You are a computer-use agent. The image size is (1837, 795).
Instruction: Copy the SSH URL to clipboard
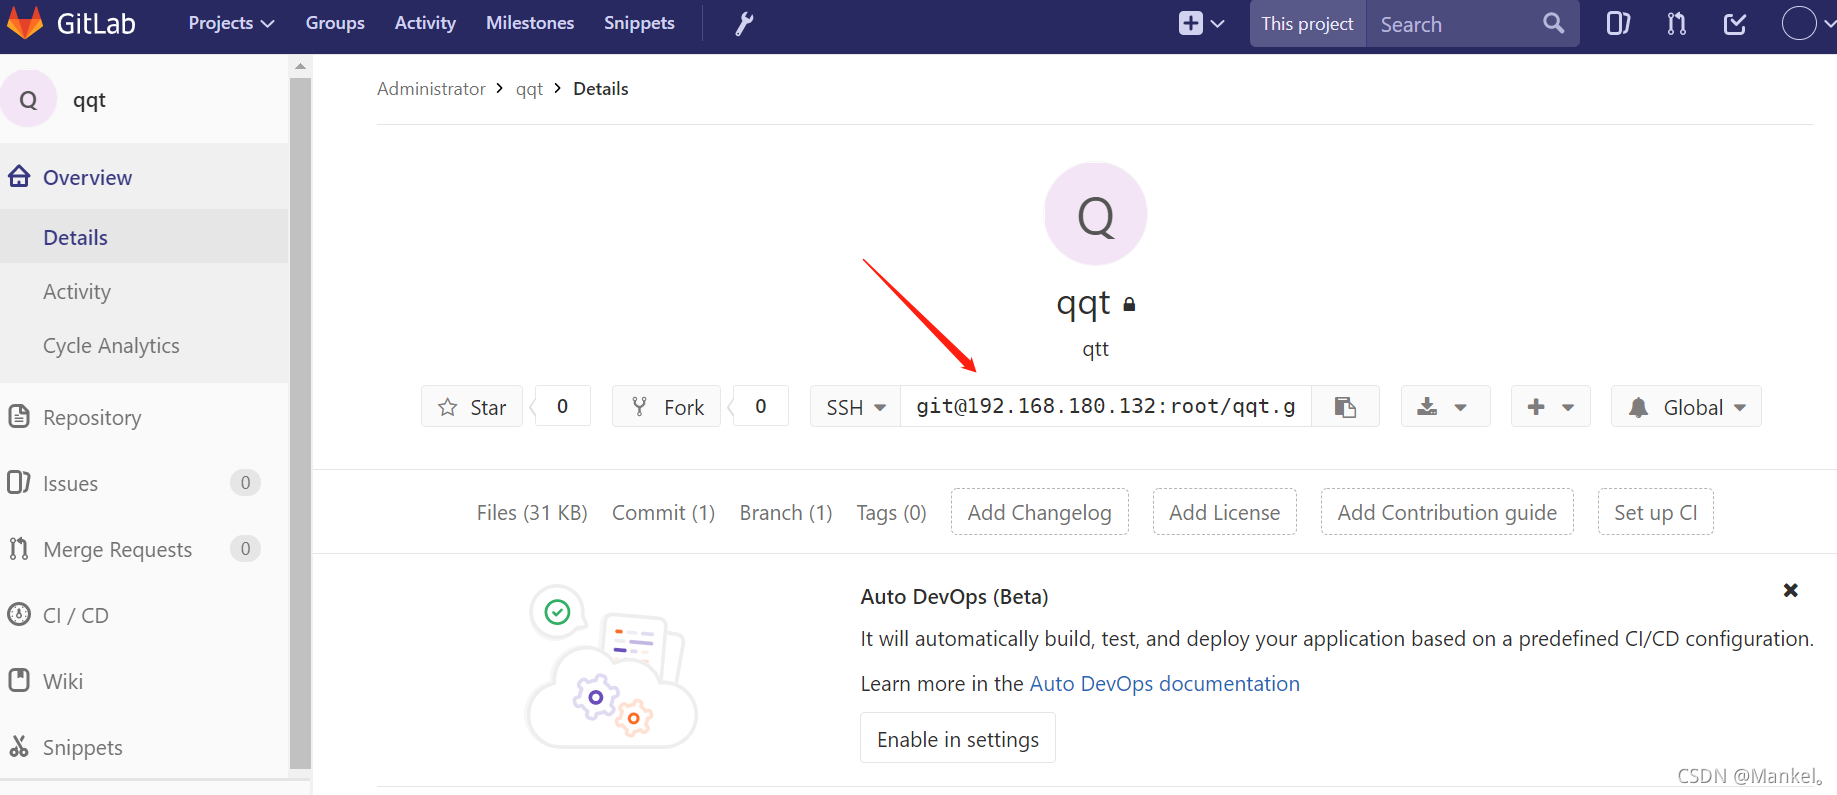click(x=1345, y=406)
